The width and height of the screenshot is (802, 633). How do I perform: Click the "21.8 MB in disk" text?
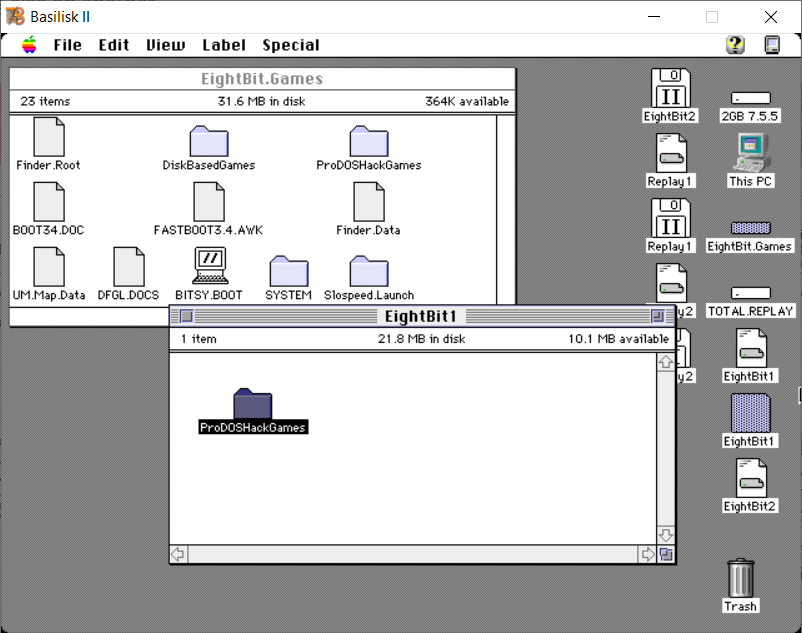point(421,339)
